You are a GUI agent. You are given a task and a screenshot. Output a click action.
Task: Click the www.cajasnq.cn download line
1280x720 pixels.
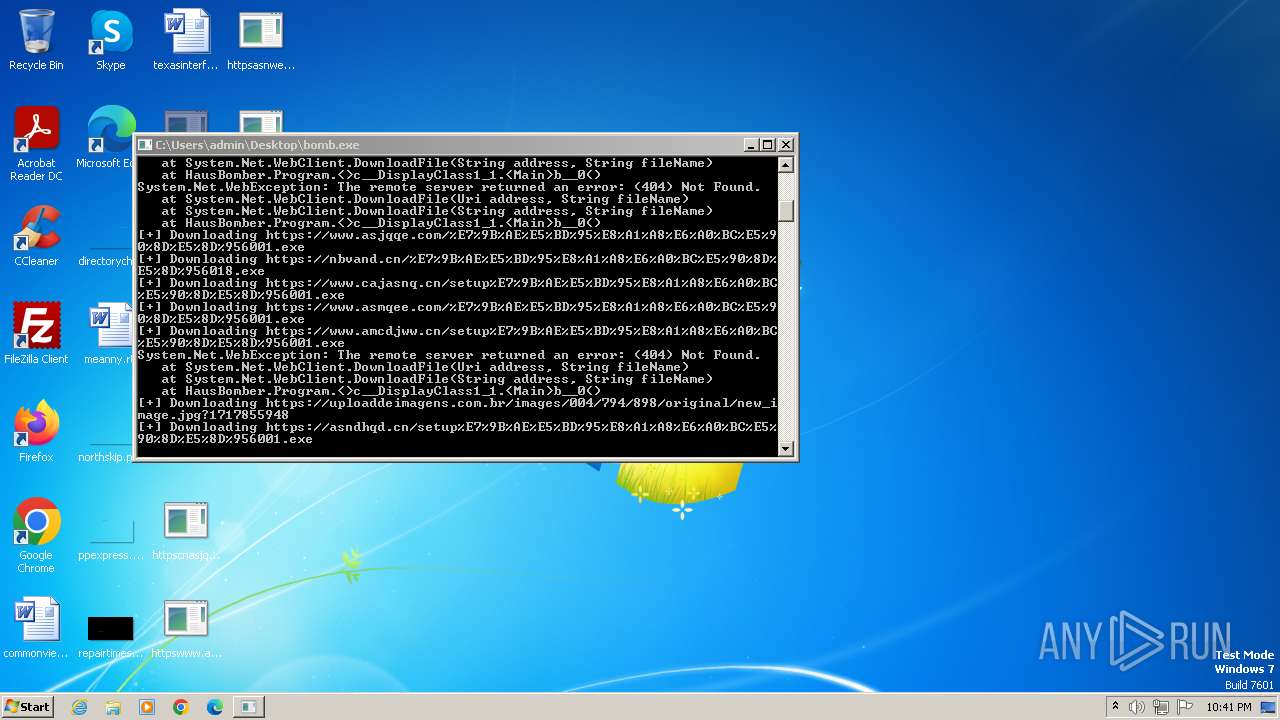(457, 289)
